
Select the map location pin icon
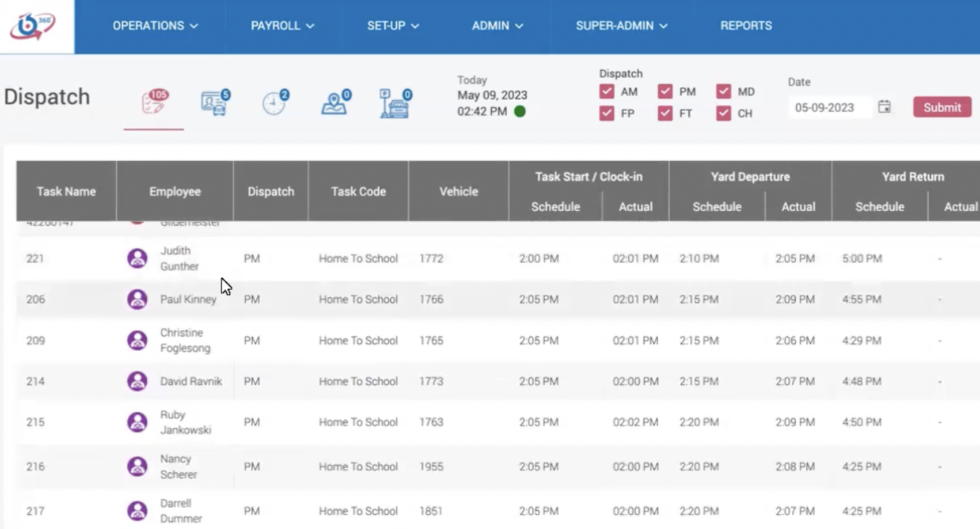click(335, 103)
